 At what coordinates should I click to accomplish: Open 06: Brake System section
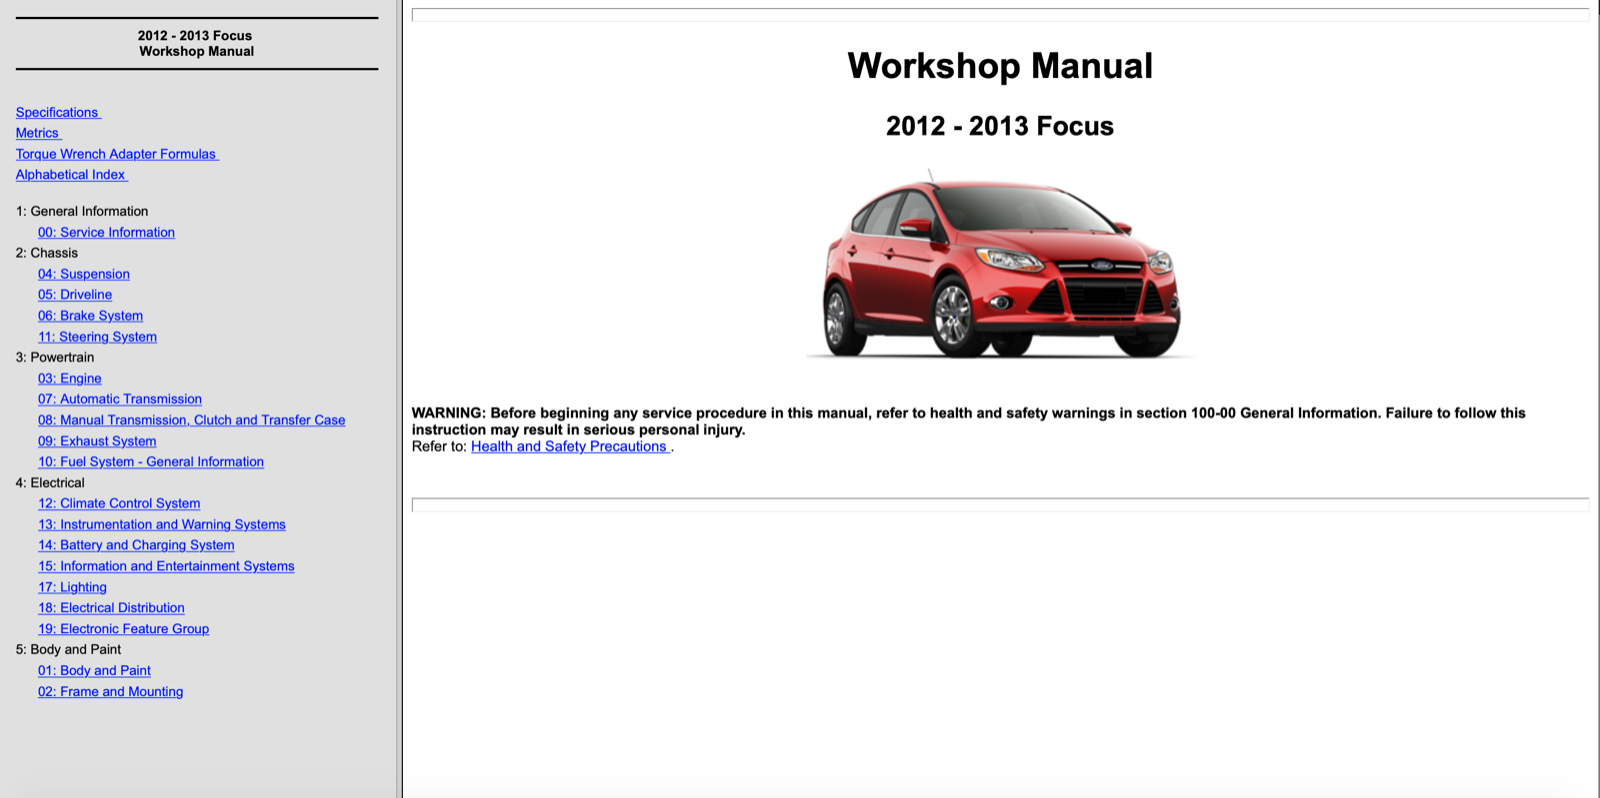(90, 316)
